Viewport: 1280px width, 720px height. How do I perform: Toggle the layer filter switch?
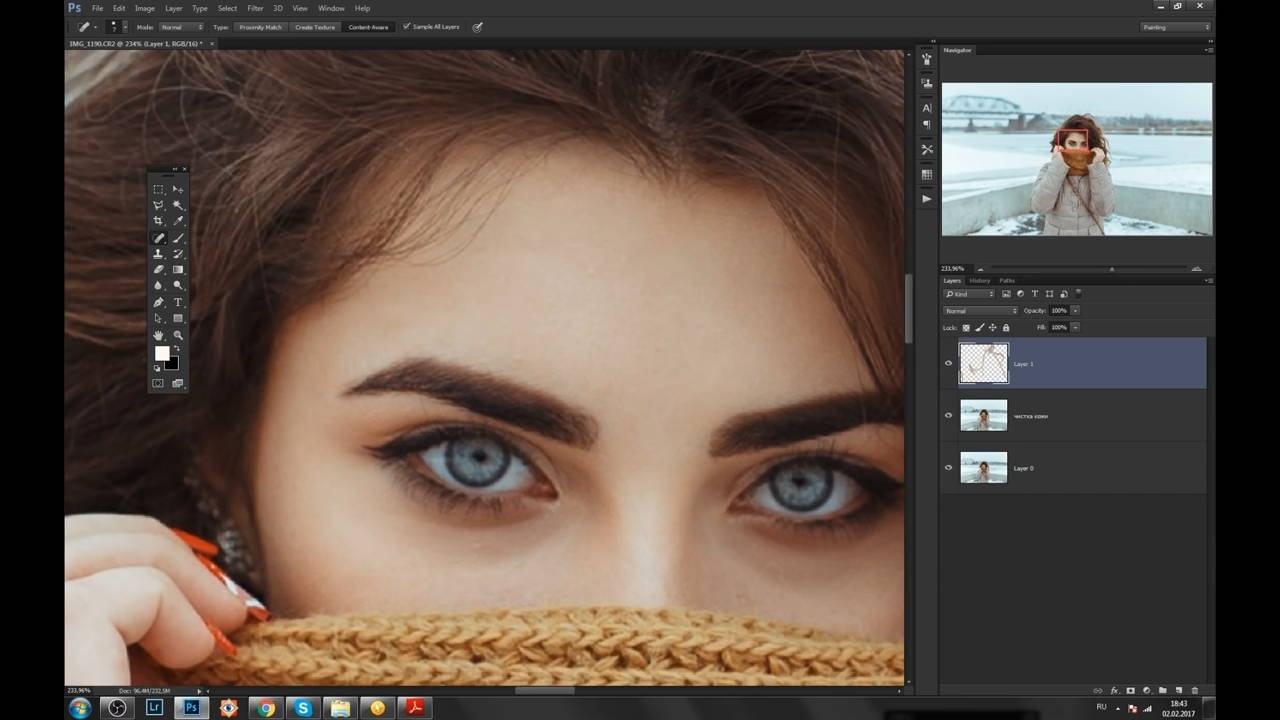pyautogui.click(x=1079, y=294)
